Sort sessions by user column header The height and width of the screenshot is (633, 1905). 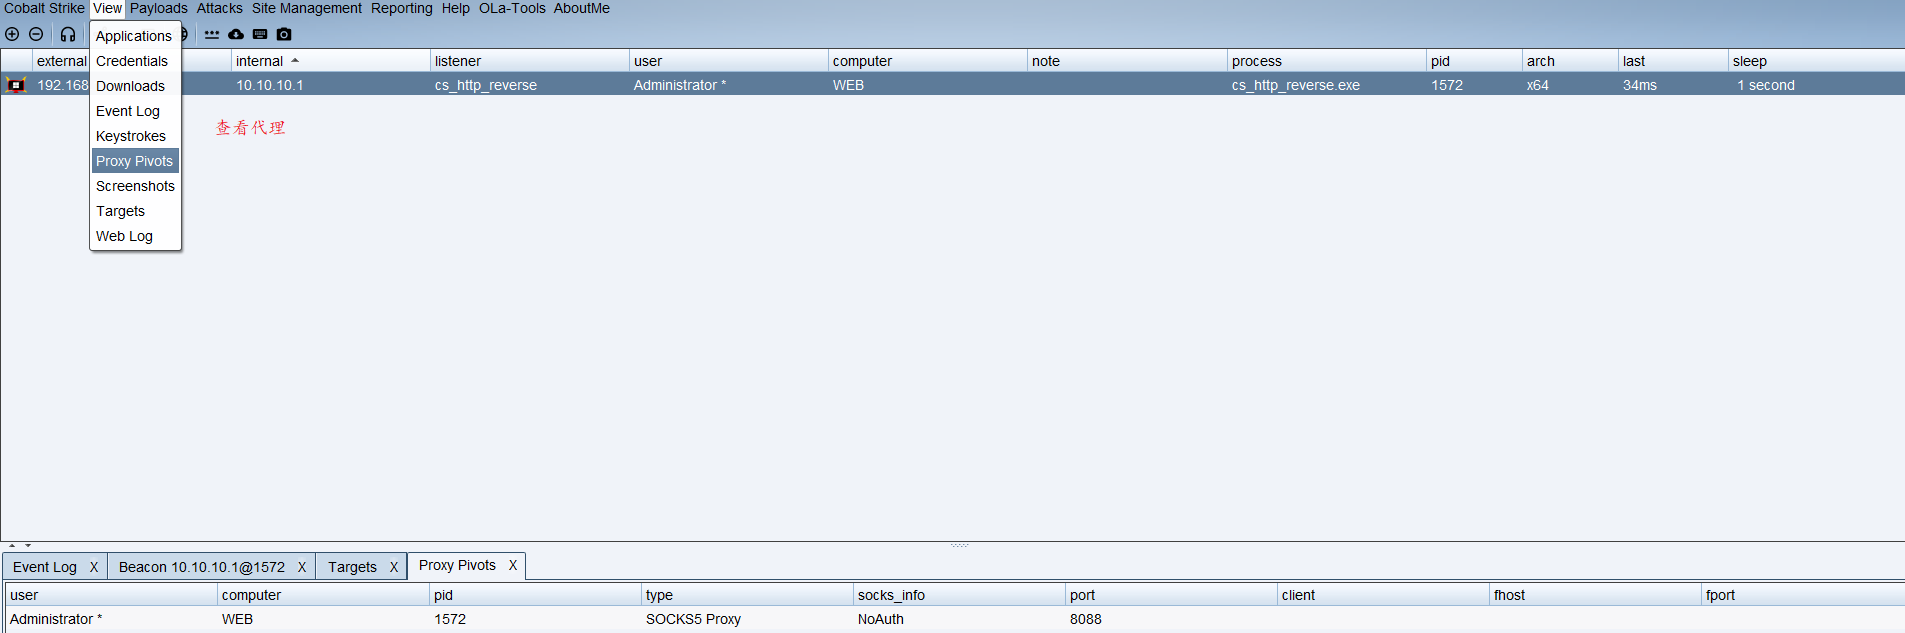click(x=728, y=61)
